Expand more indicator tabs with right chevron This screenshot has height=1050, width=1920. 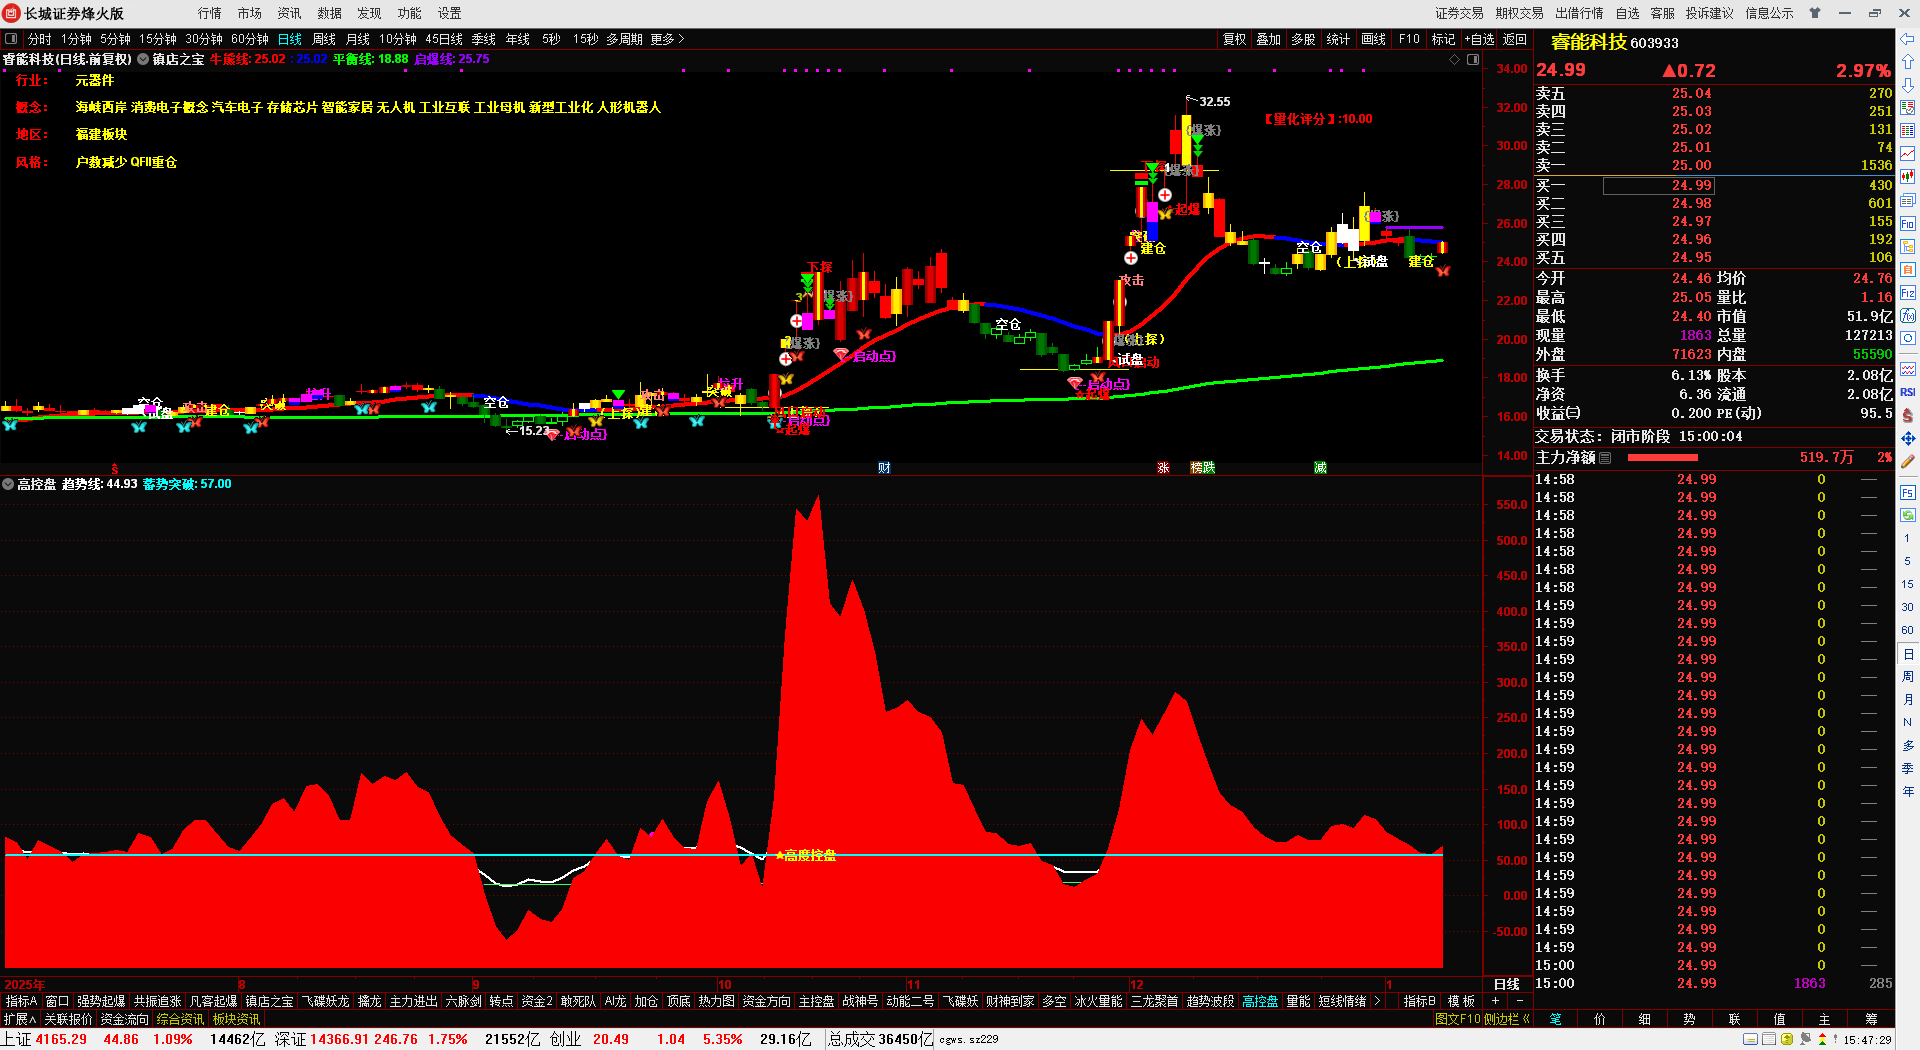coord(1377,1001)
